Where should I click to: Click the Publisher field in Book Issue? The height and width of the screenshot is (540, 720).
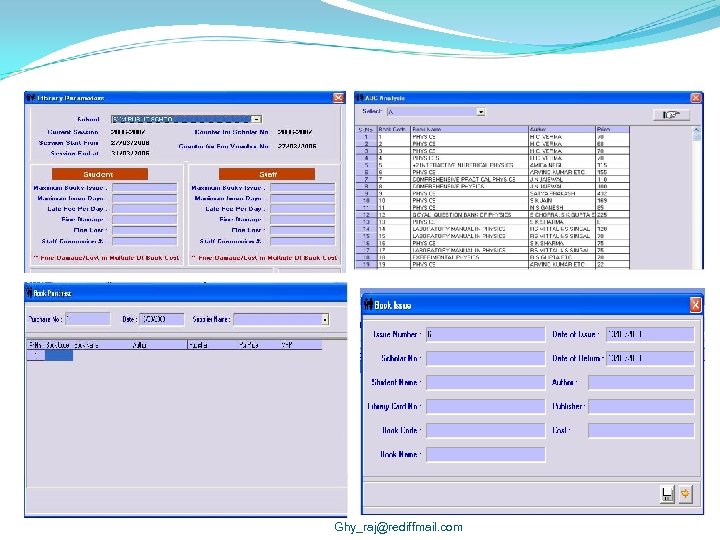point(641,406)
